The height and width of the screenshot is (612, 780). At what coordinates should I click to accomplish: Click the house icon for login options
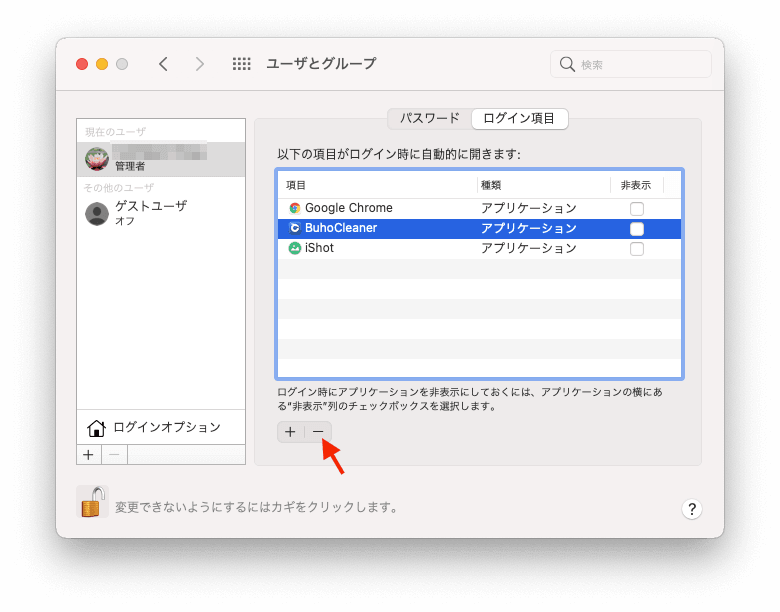coord(96,428)
